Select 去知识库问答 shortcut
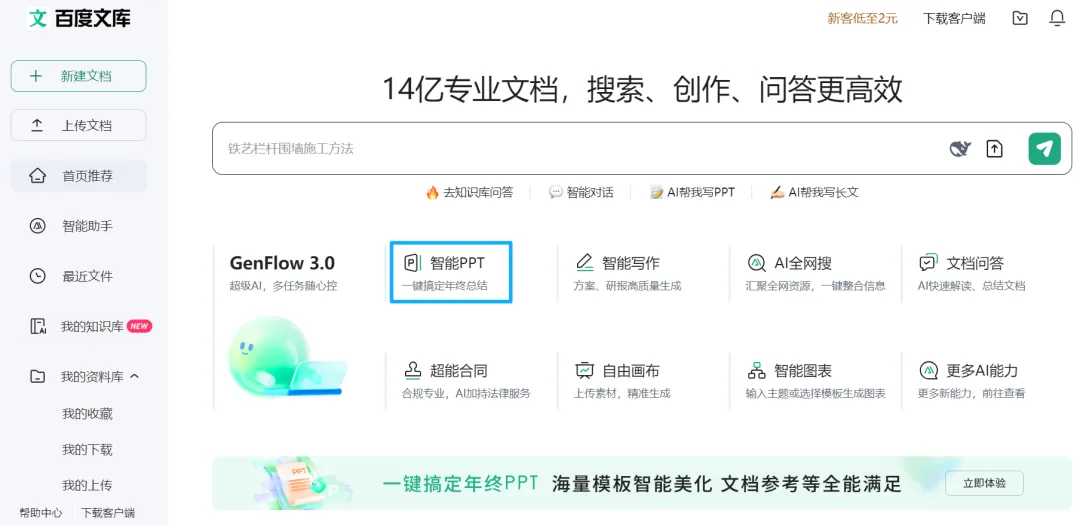 469,192
